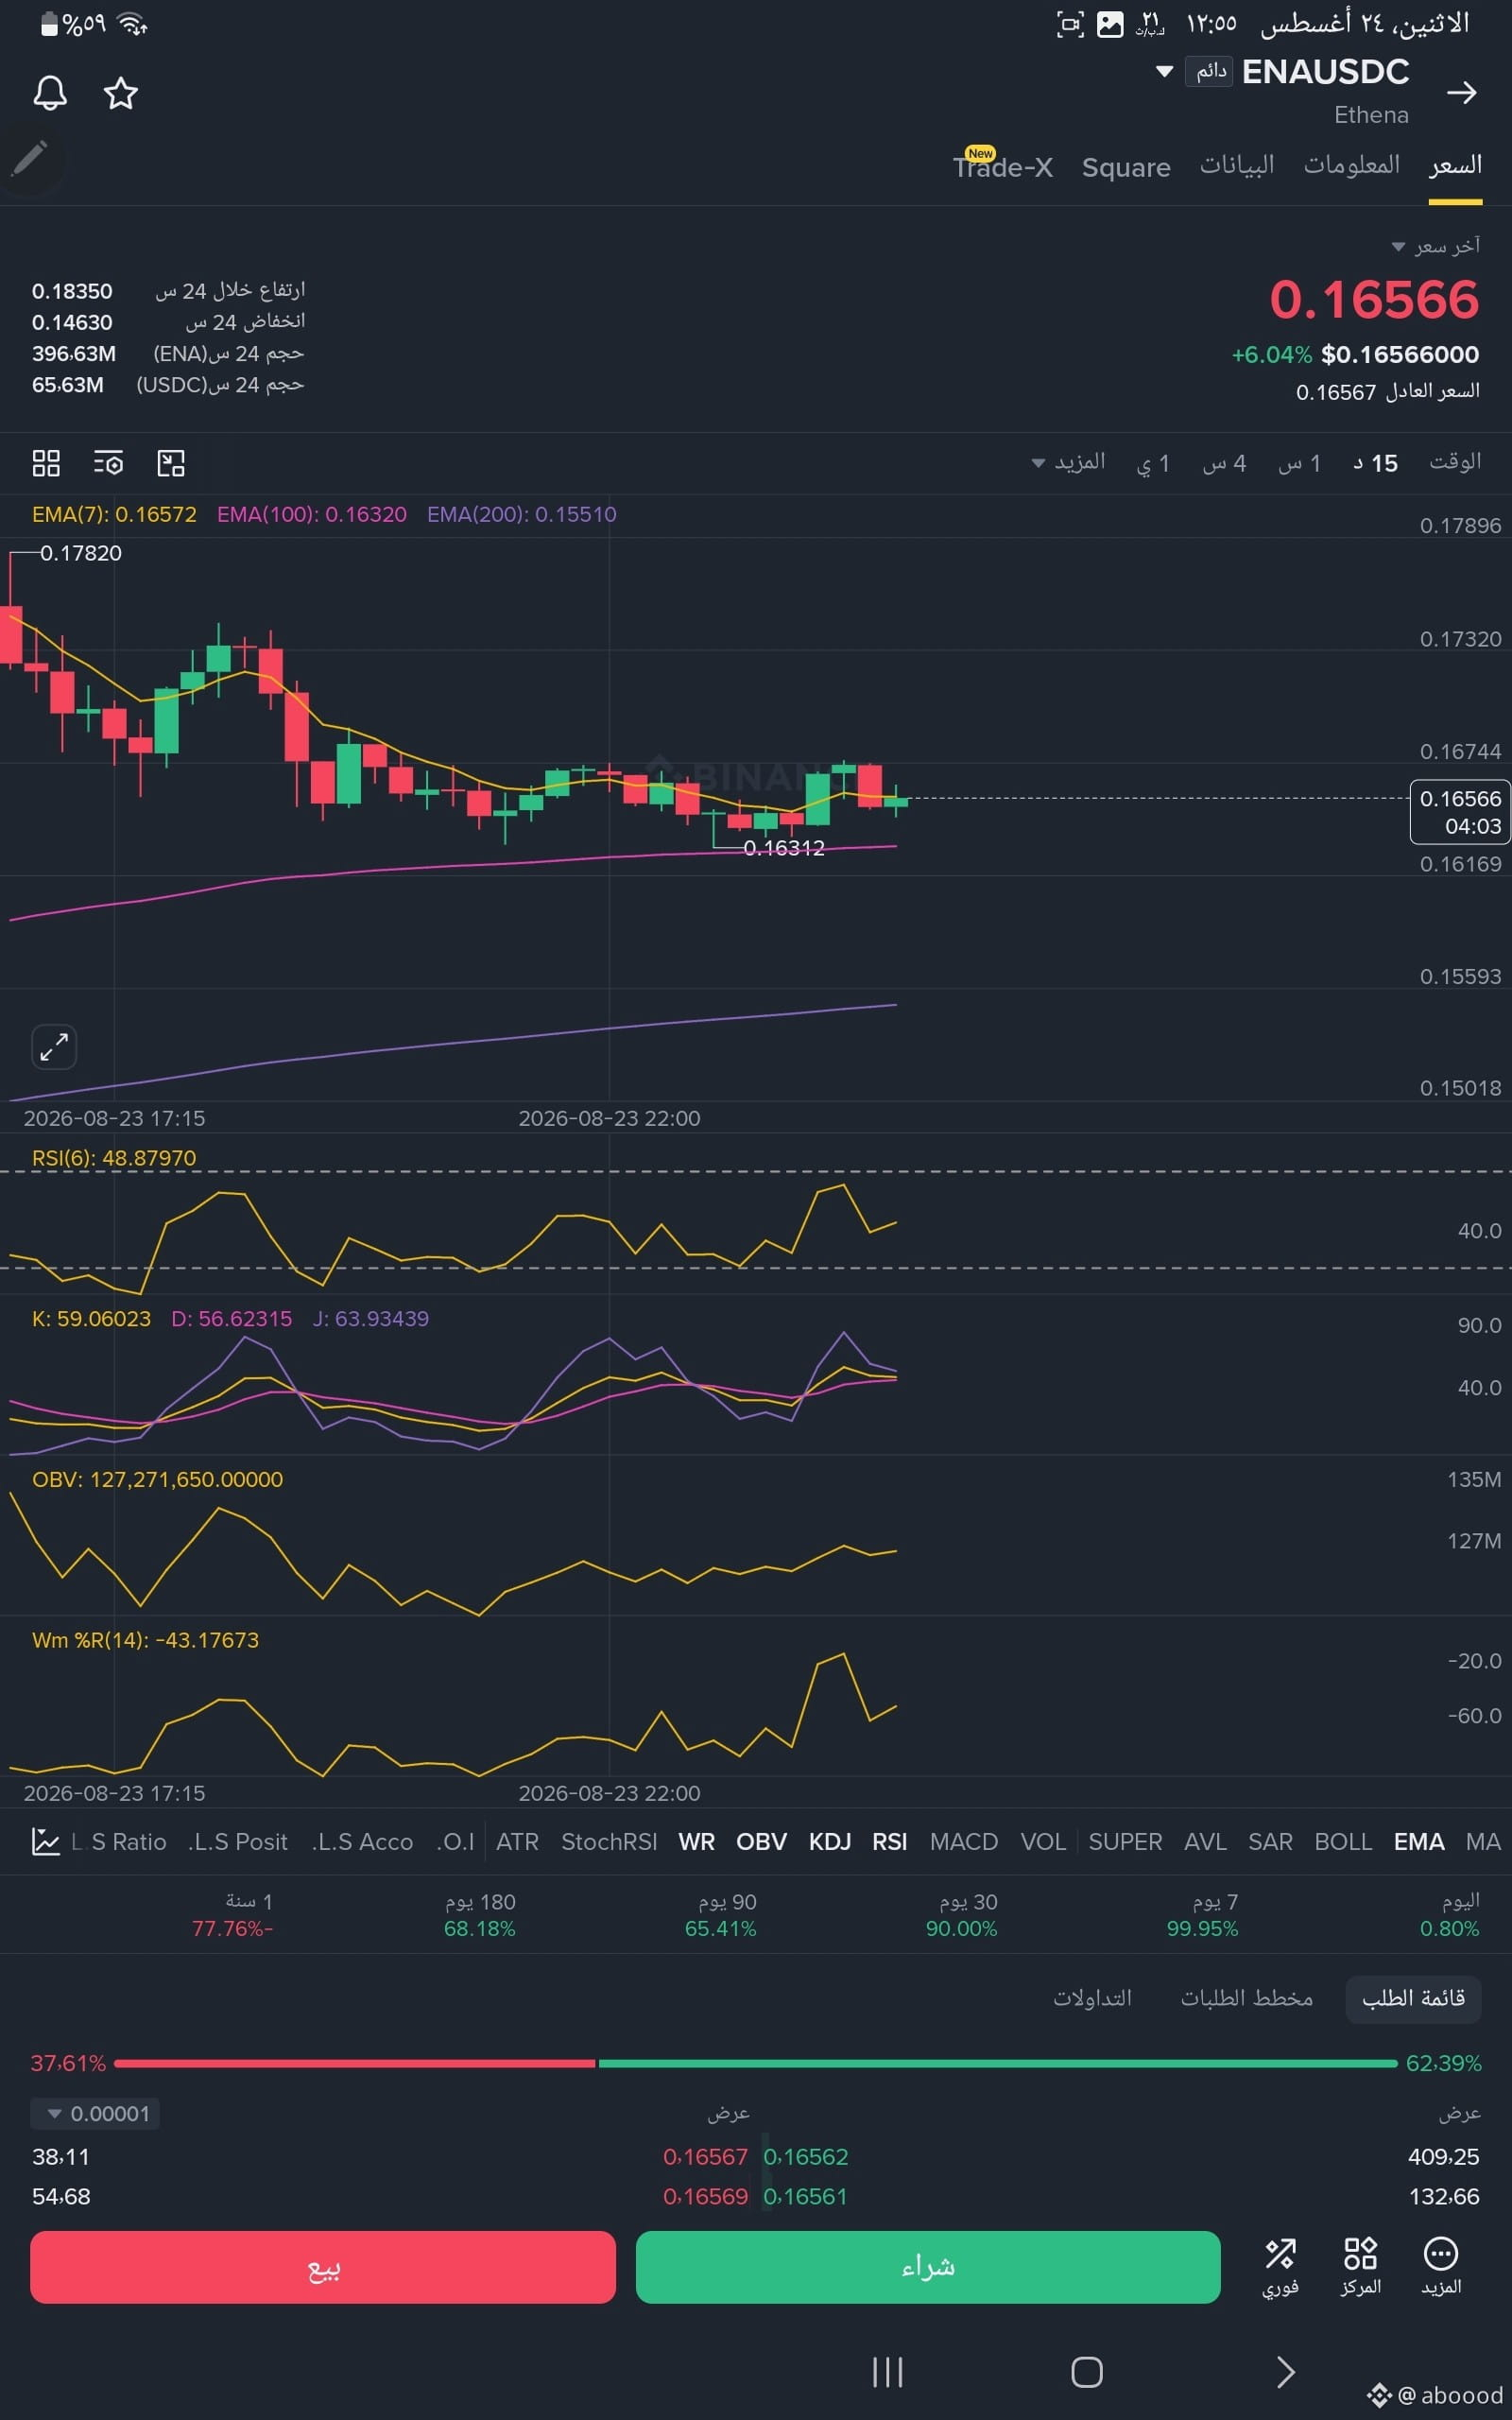The image size is (1512, 2420).
Task: Toggle the RSI indicator
Action: tap(890, 1842)
